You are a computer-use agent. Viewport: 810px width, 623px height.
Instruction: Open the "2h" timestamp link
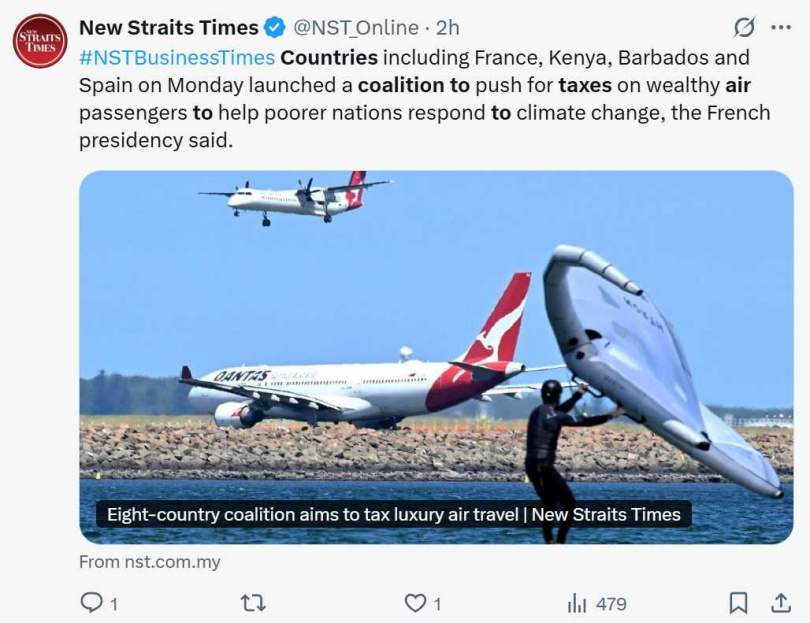point(447,28)
